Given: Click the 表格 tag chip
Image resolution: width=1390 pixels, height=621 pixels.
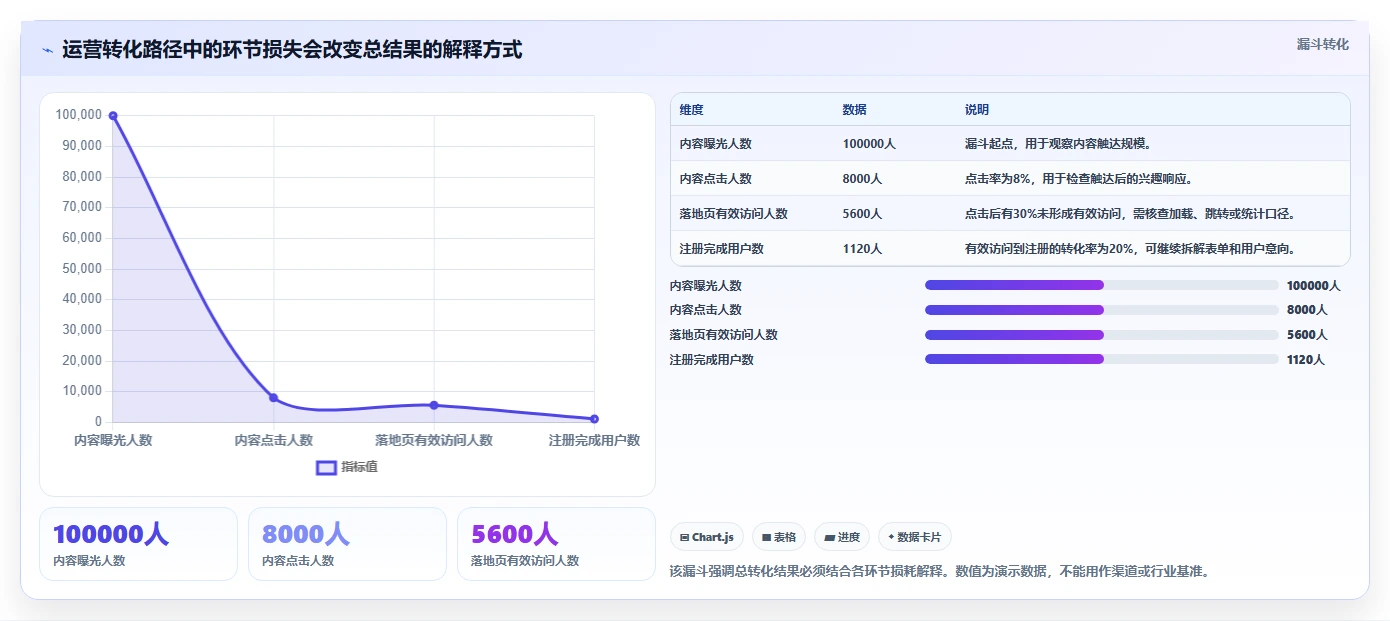Looking at the screenshot, I should [779, 537].
